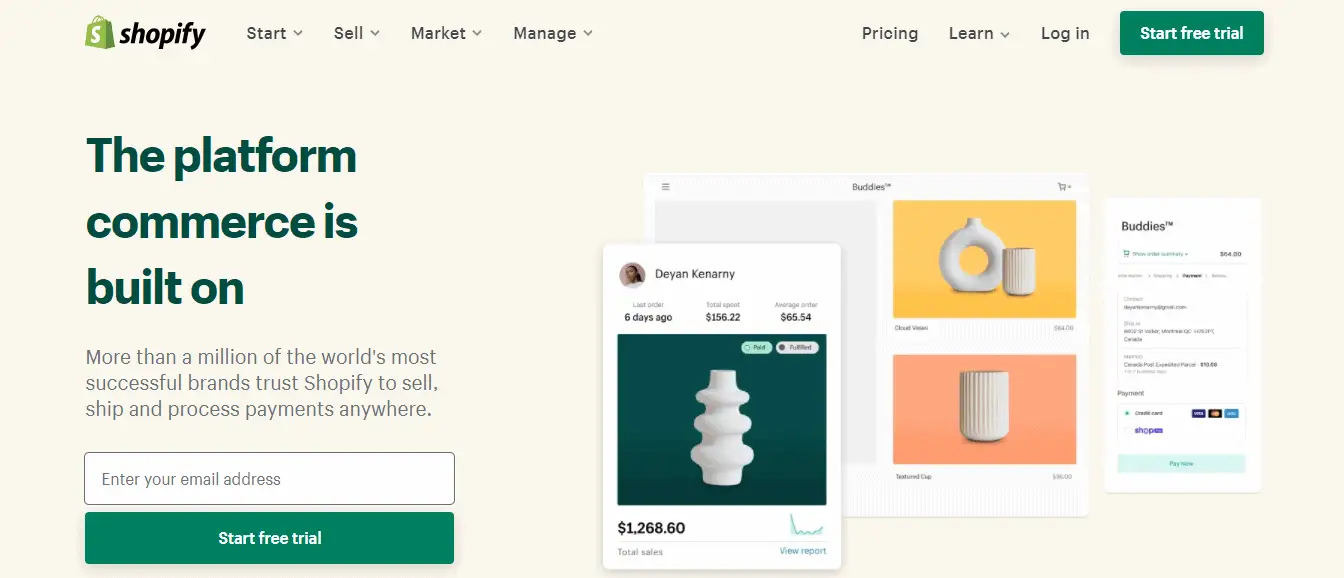Expand the Start navigation dropdown
The width and height of the screenshot is (1344, 578).
click(275, 33)
